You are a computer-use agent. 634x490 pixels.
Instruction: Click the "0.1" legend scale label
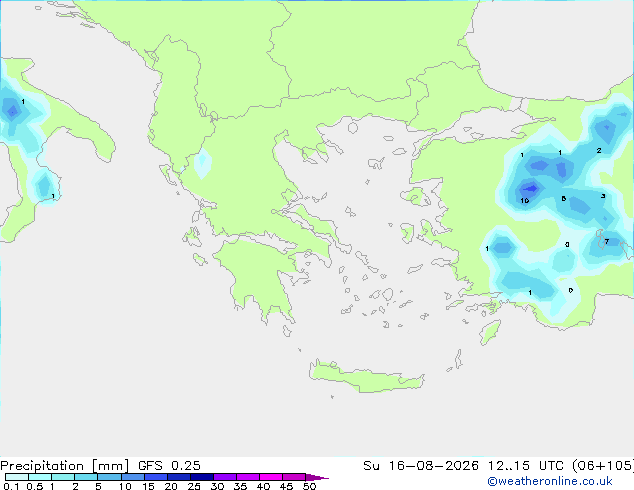tap(11, 486)
